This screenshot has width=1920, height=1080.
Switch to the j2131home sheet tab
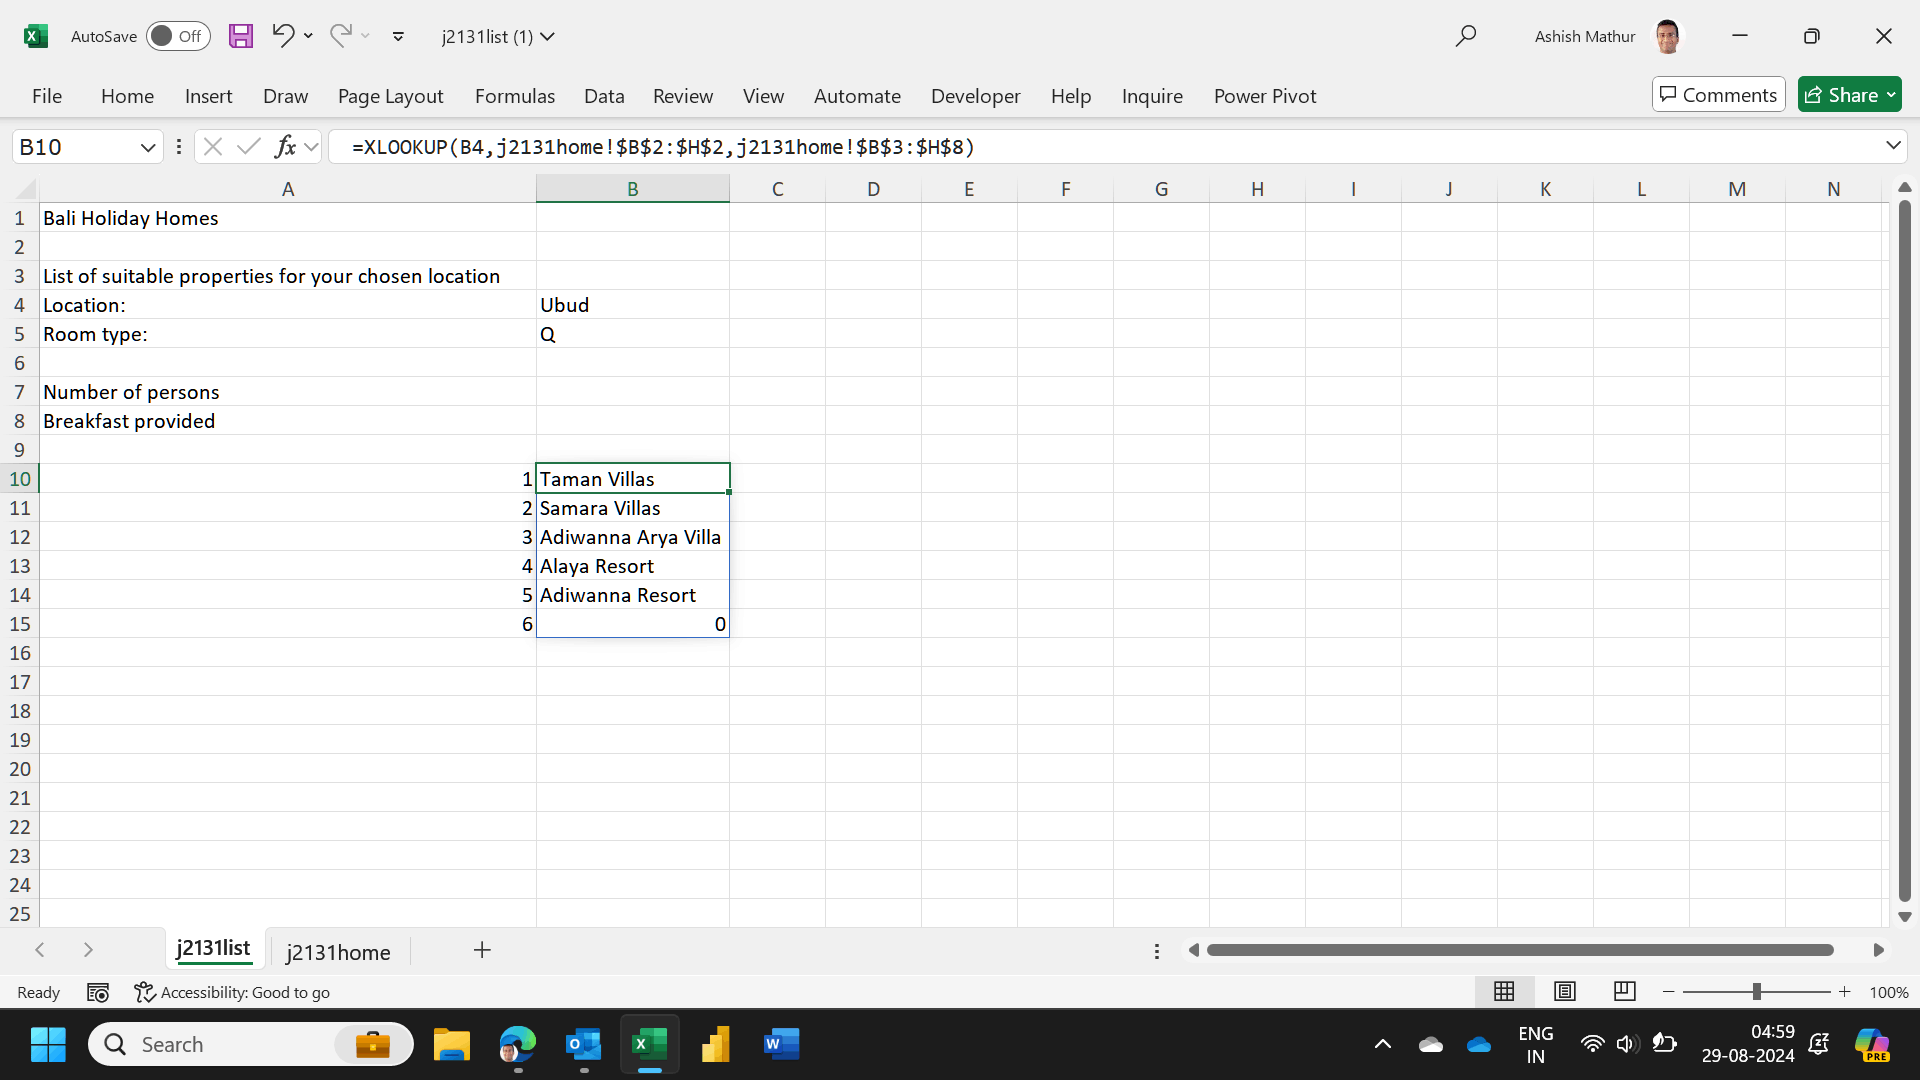pyautogui.click(x=338, y=952)
